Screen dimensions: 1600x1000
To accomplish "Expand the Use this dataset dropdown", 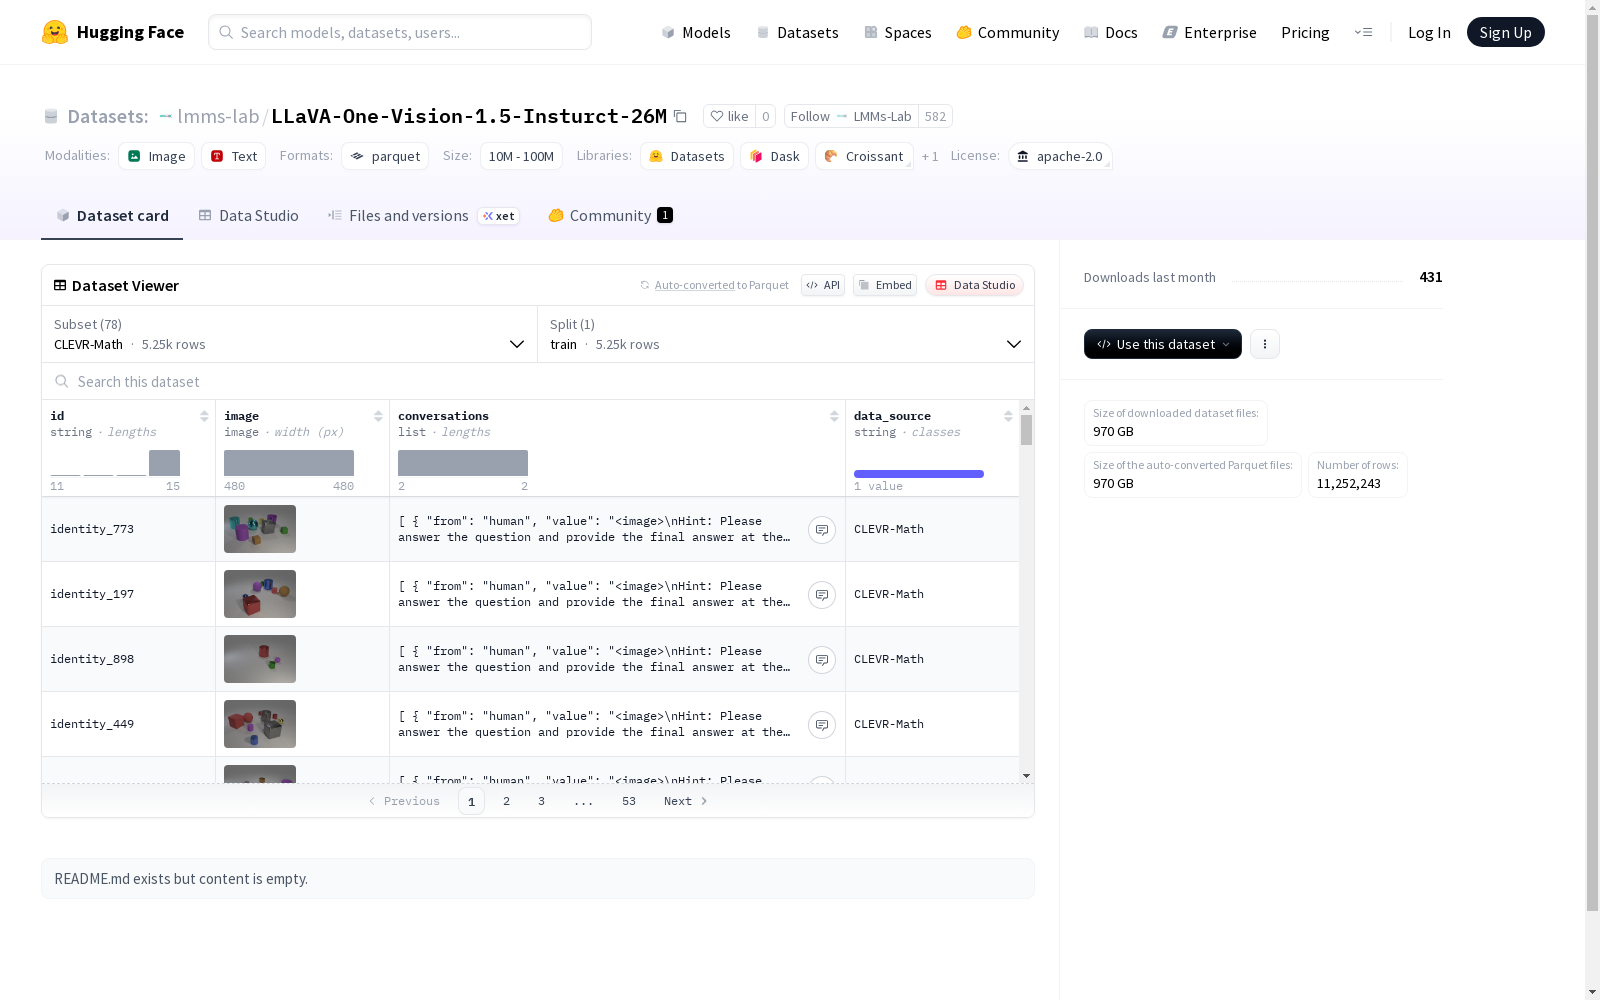I will pos(1163,344).
